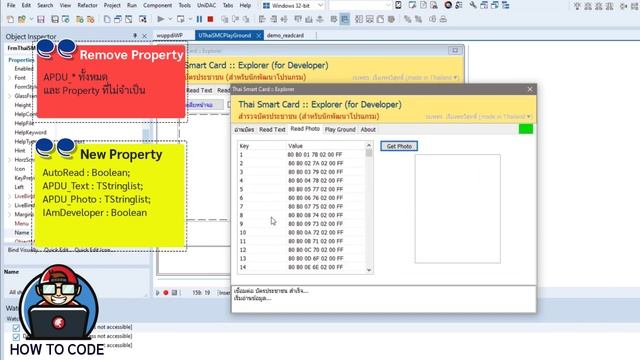Click the empty photo preview box
The image size is (640, 360).
(458, 209)
